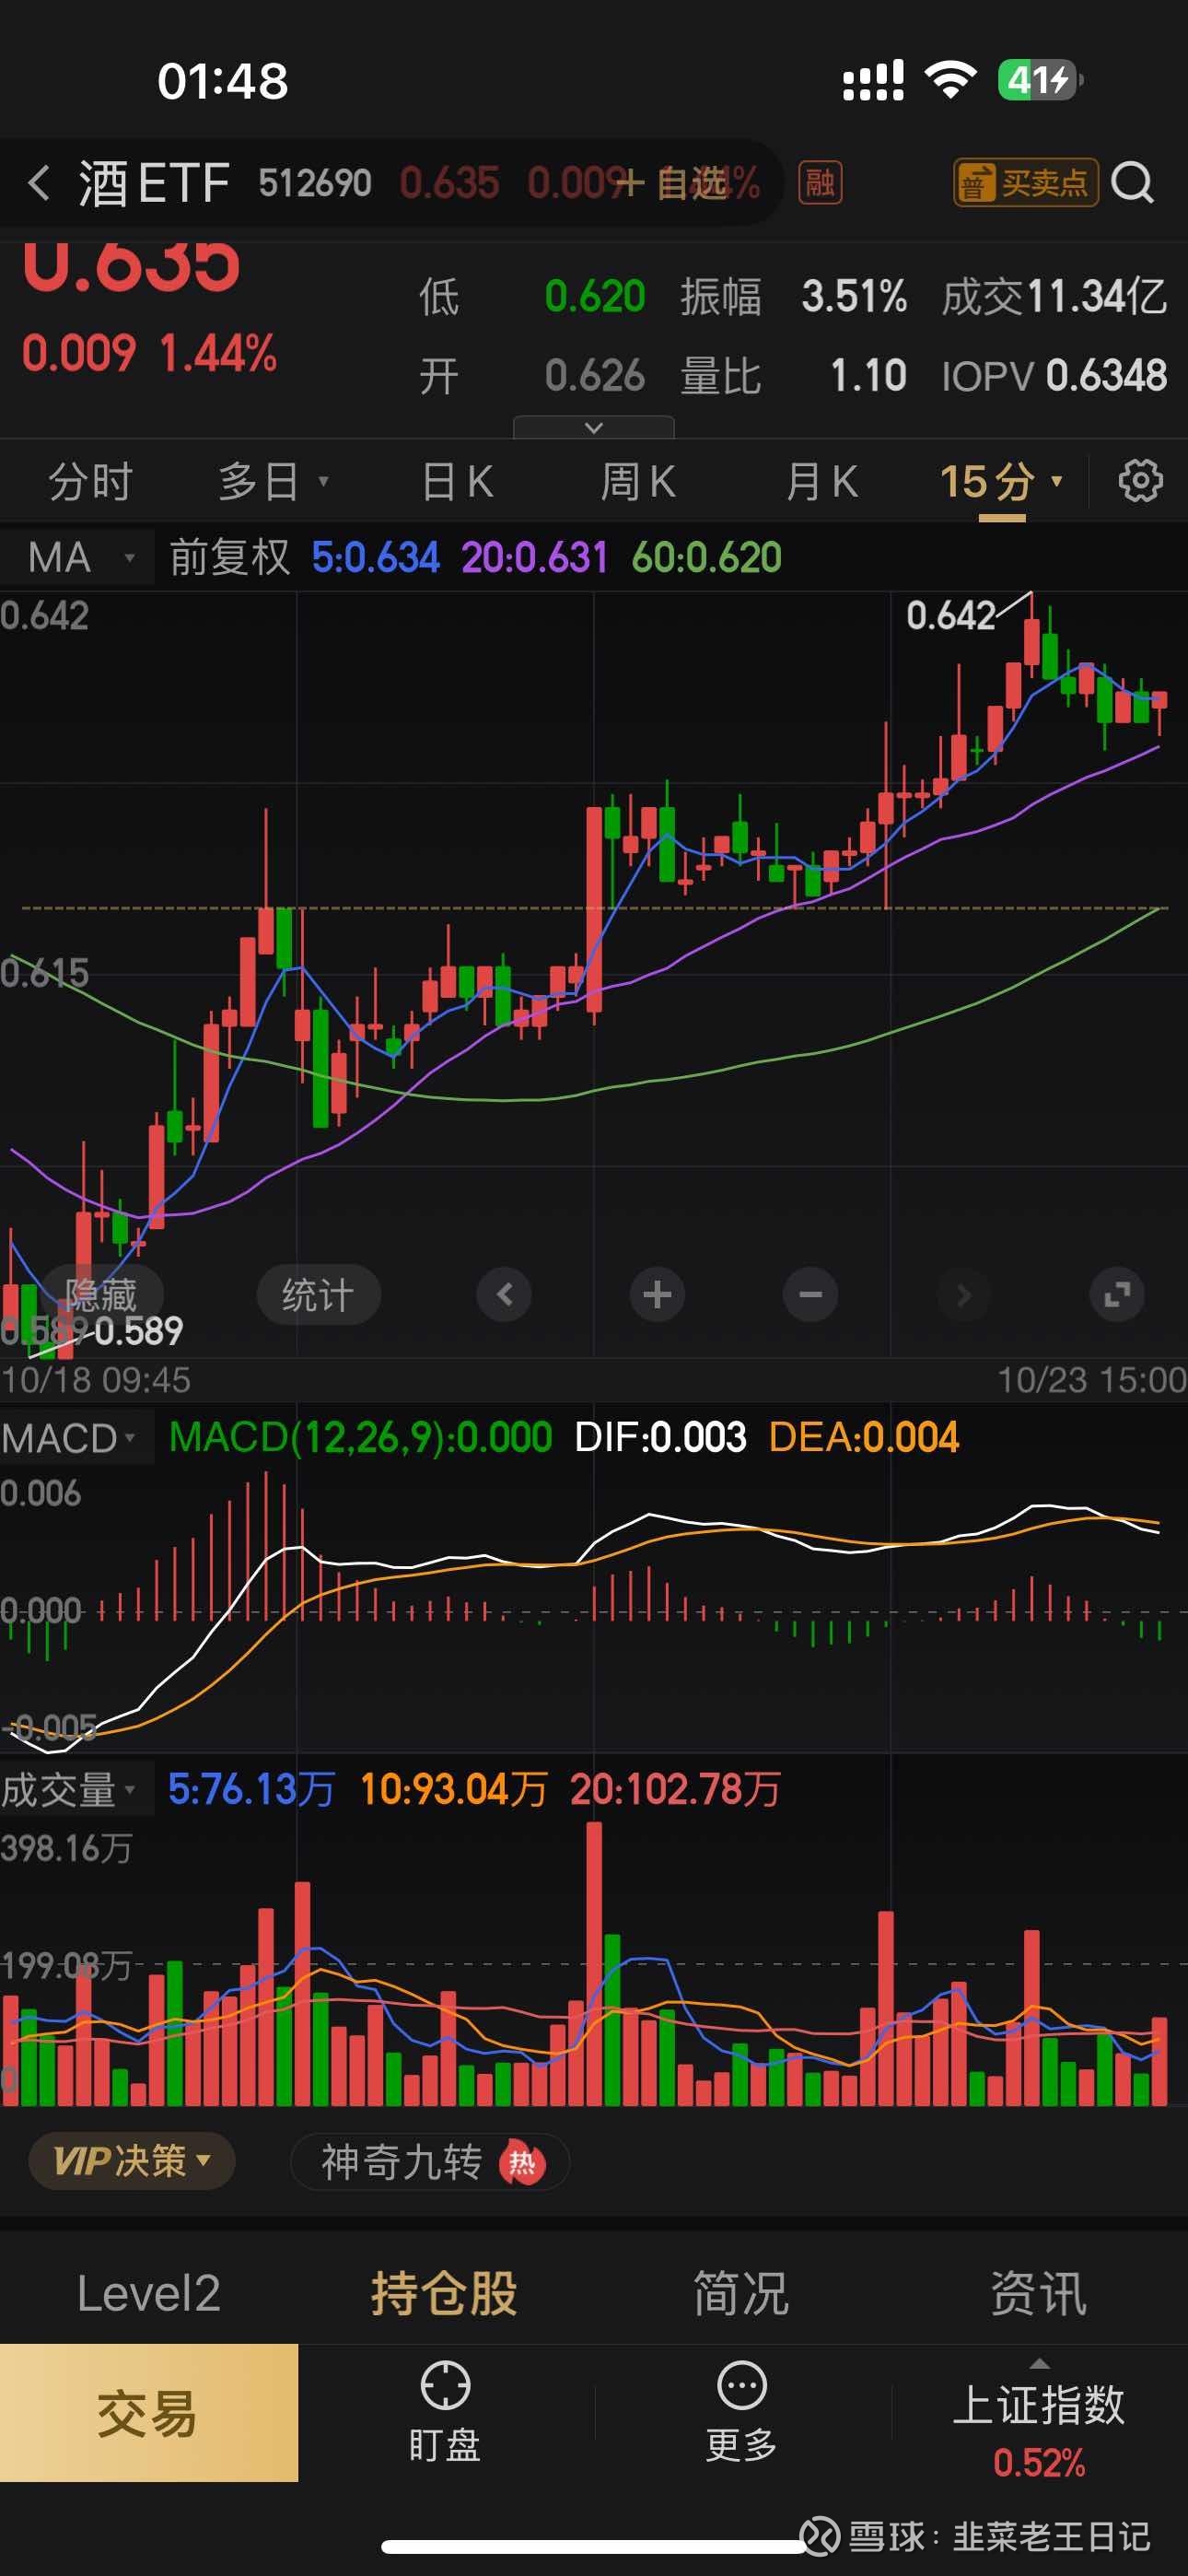Move chart right with arrow button
1188x2576 pixels.
(x=963, y=1295)
